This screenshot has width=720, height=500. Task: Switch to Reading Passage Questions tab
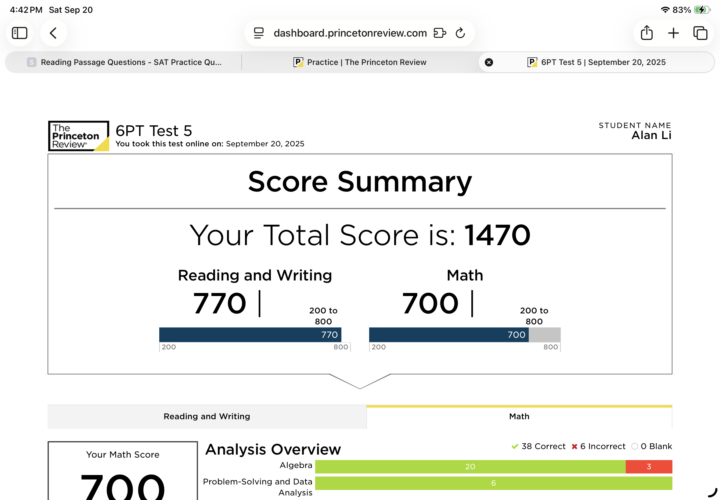click(x=123, y=62)
